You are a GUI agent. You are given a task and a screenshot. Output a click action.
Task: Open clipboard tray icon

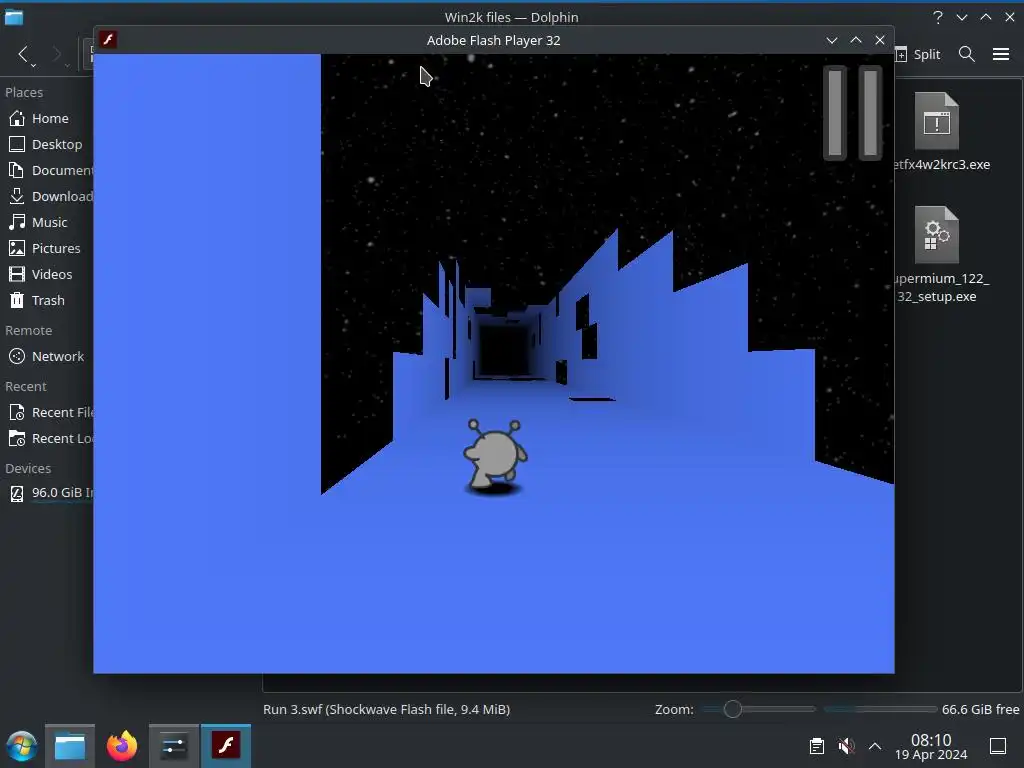point(816,746)
